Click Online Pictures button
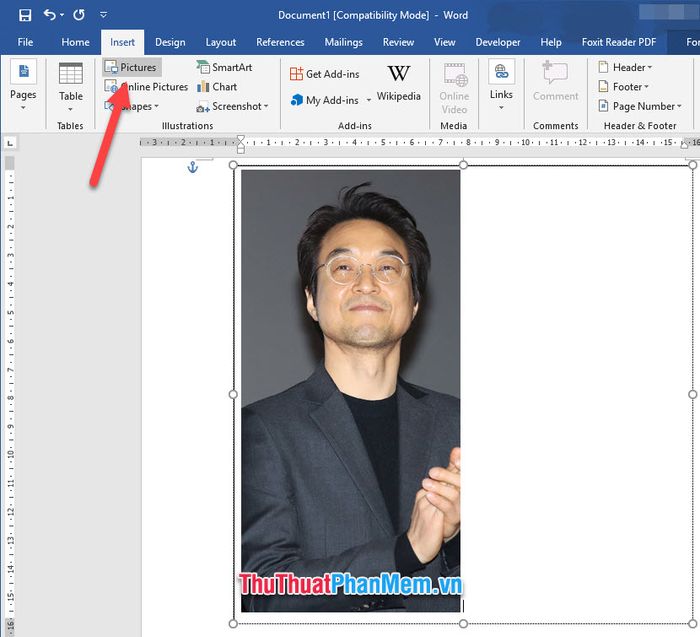Screen dimensions: 700x637 [146, 87]
